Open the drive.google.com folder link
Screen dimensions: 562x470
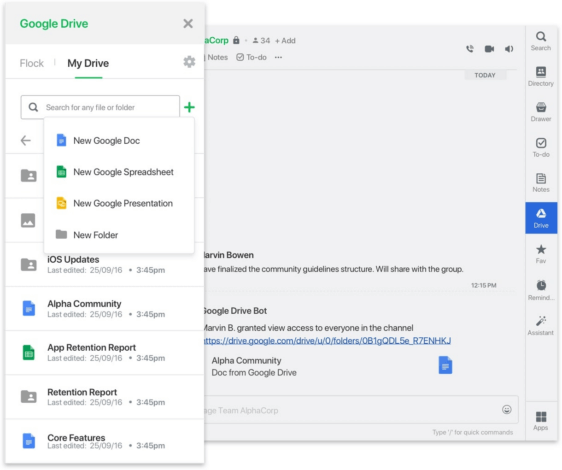tap(327, 341)
